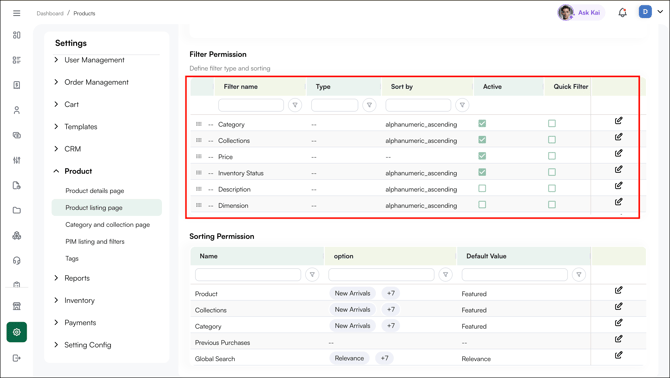Click the green settings gear icon
This screenshot has height=378, width=670.
(17, 332)
